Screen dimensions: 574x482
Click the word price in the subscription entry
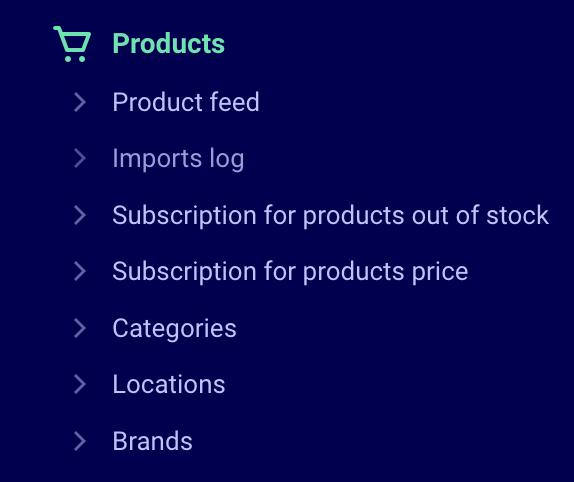440,272
